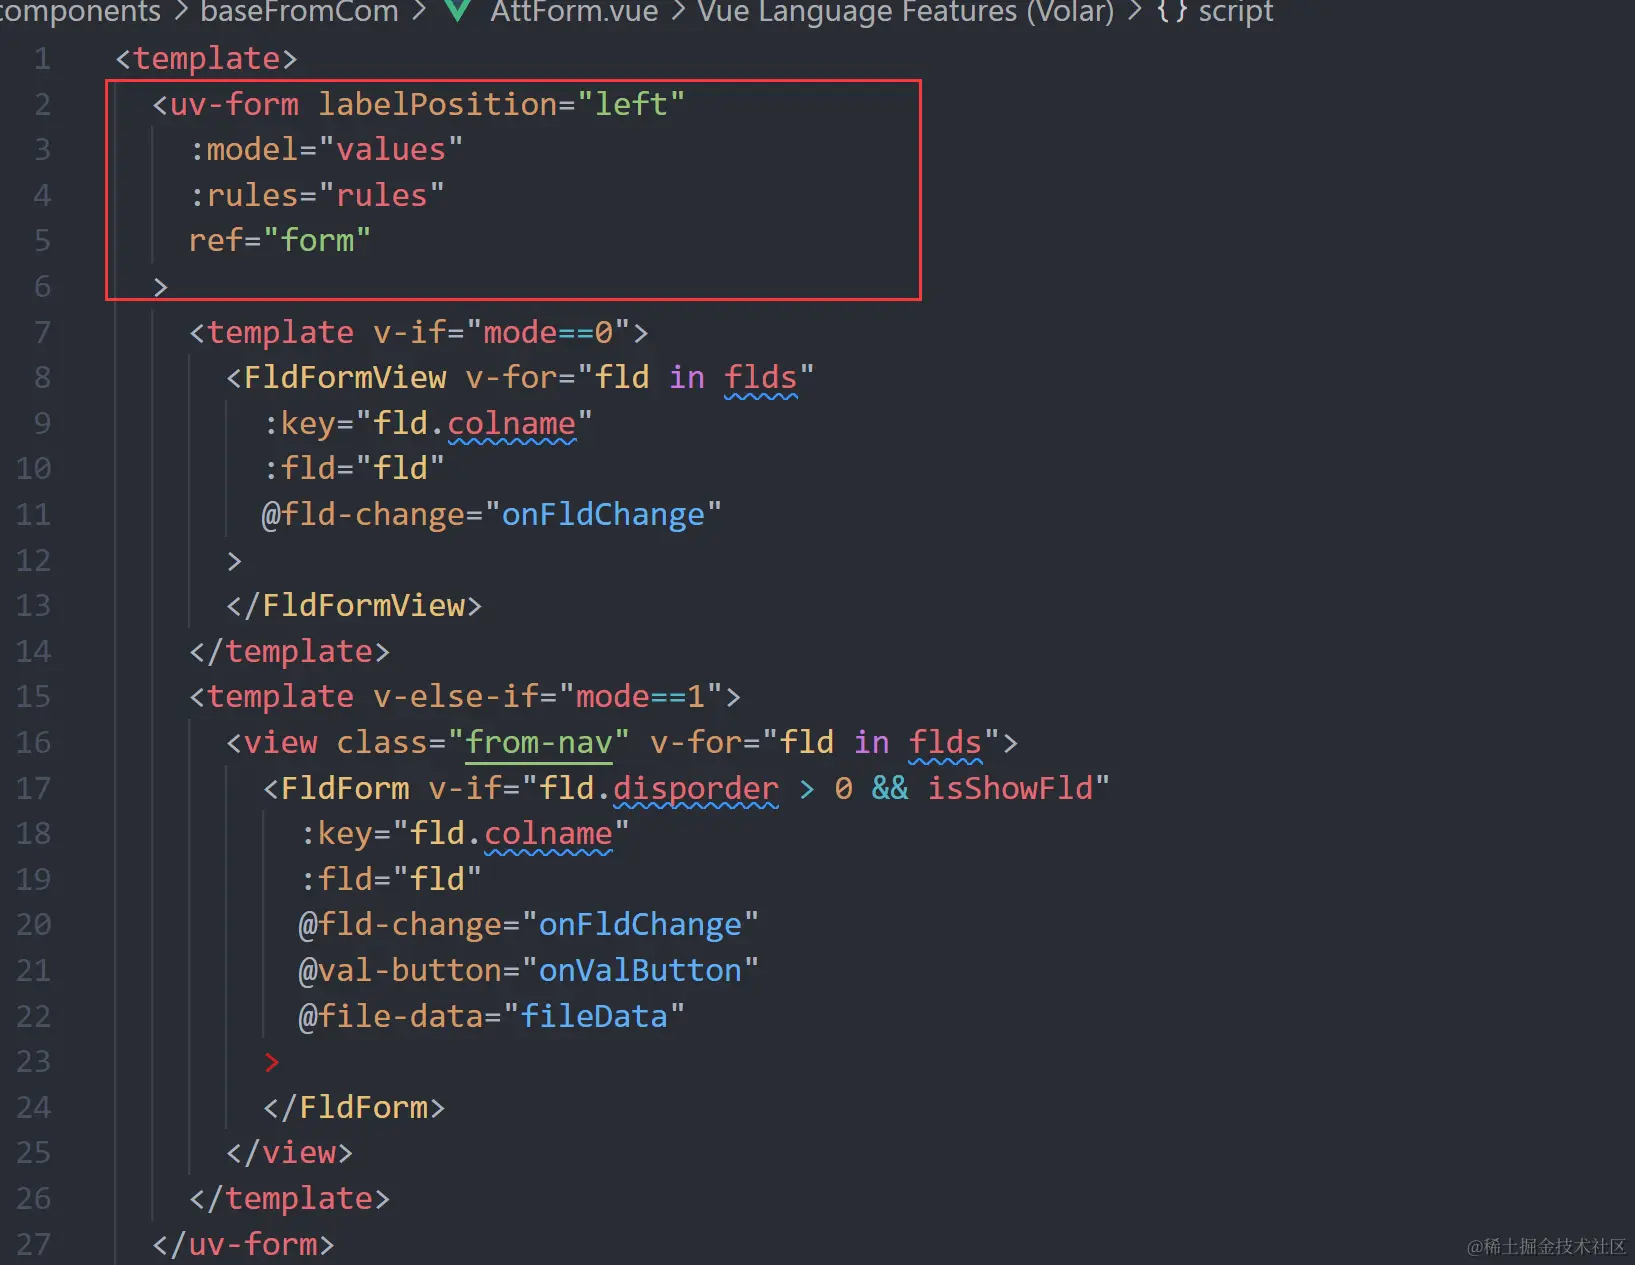Click line number 7 in gutter
The height and width of the screenshot is (1265, 1635).
tap(42, 332)
